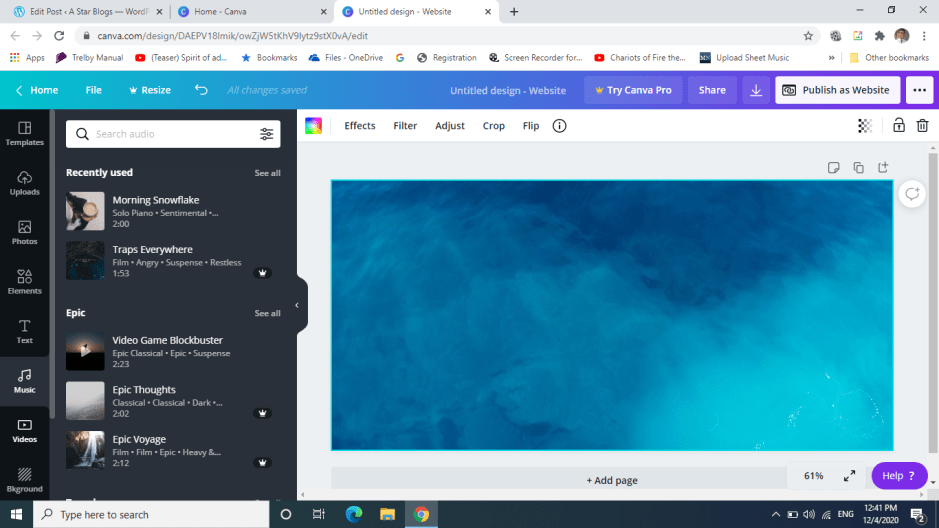
Task: Open the Bkground panel
Action: [x=25, y=480]
